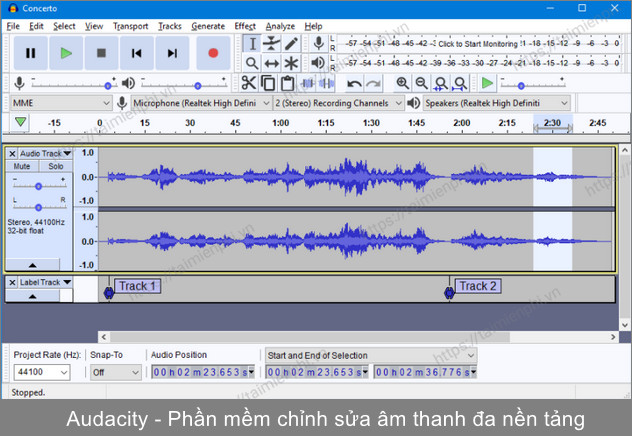Skip to start of project
Image resolution: width=632 pixels, height=436 pixels.
point(137,53)
